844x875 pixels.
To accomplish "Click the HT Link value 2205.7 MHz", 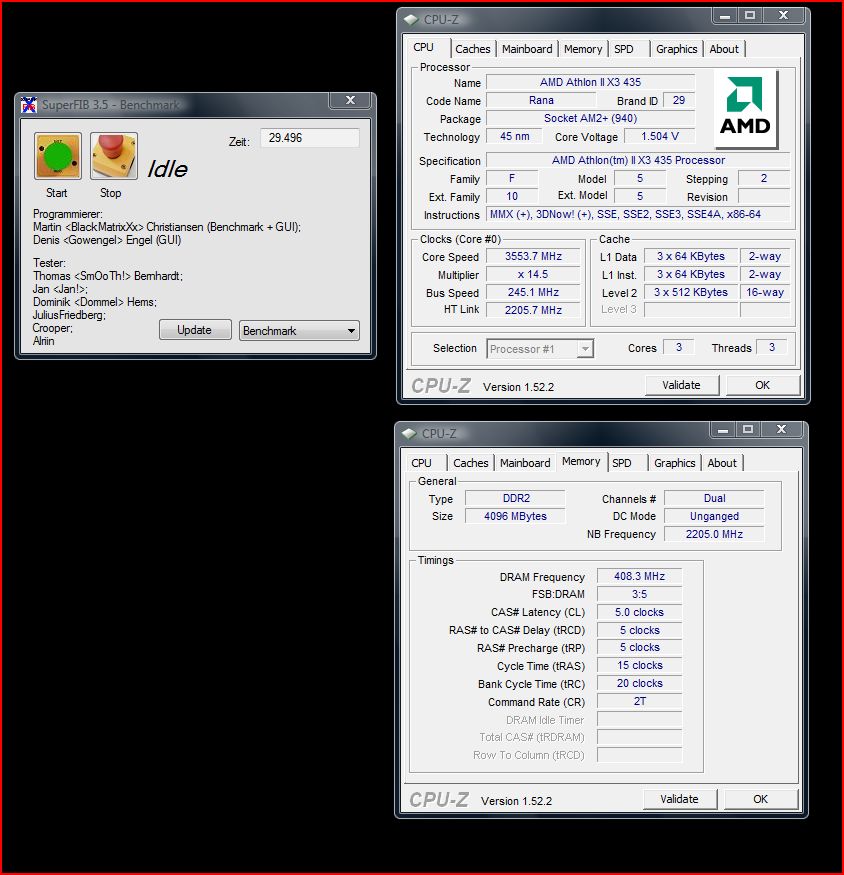I will (x=533, y=310).
